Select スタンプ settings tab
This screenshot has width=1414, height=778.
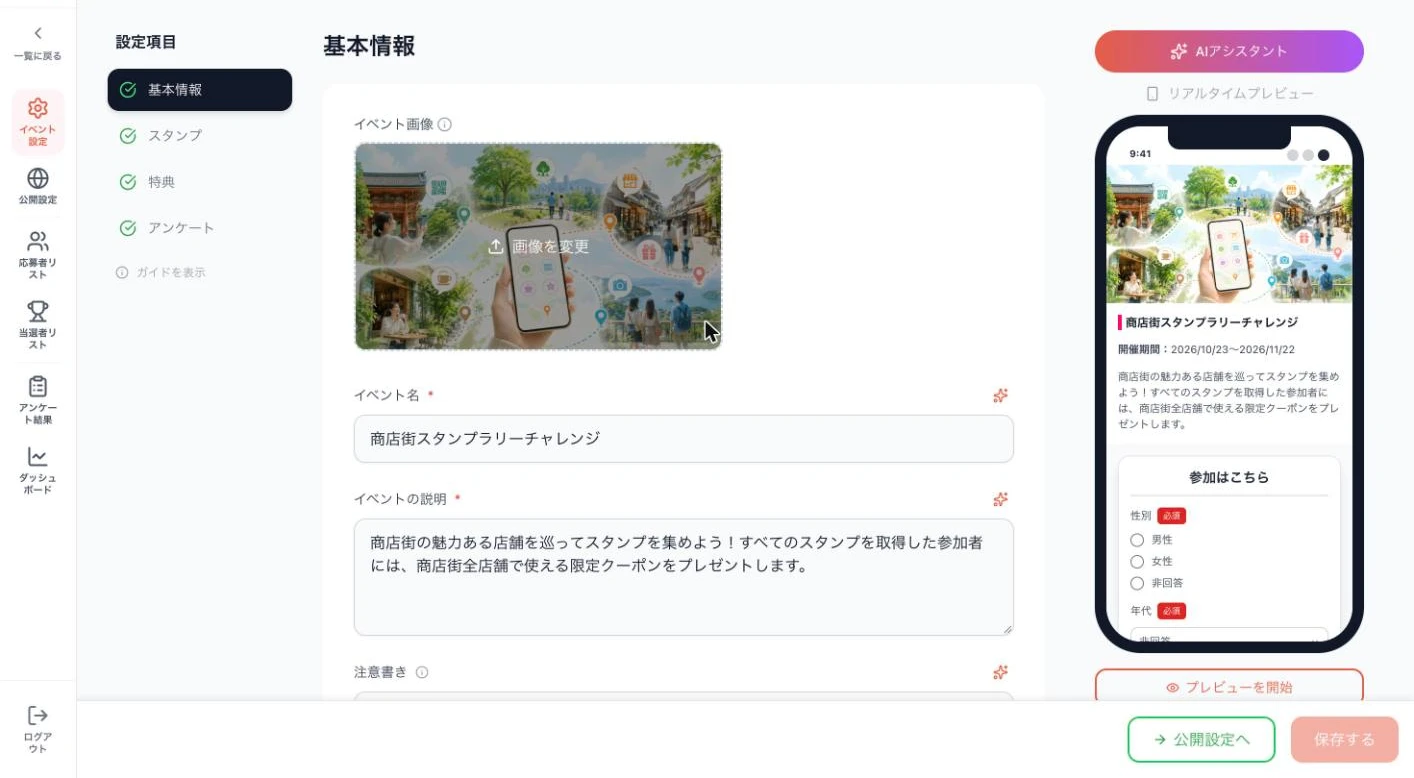200,136
